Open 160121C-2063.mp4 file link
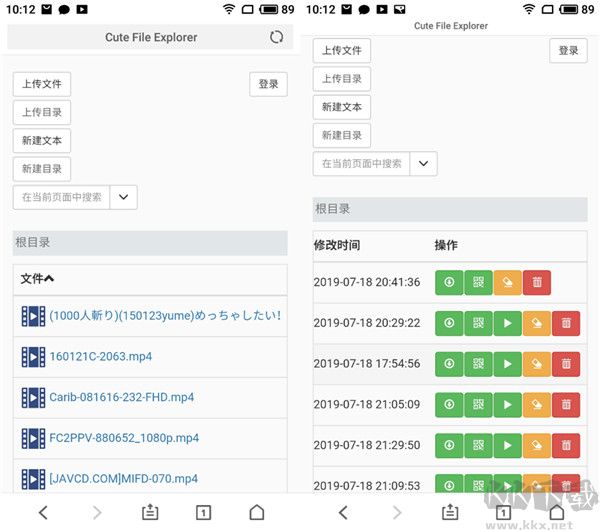This screenshot has width=600, height=532. click(x=101, y=357)
